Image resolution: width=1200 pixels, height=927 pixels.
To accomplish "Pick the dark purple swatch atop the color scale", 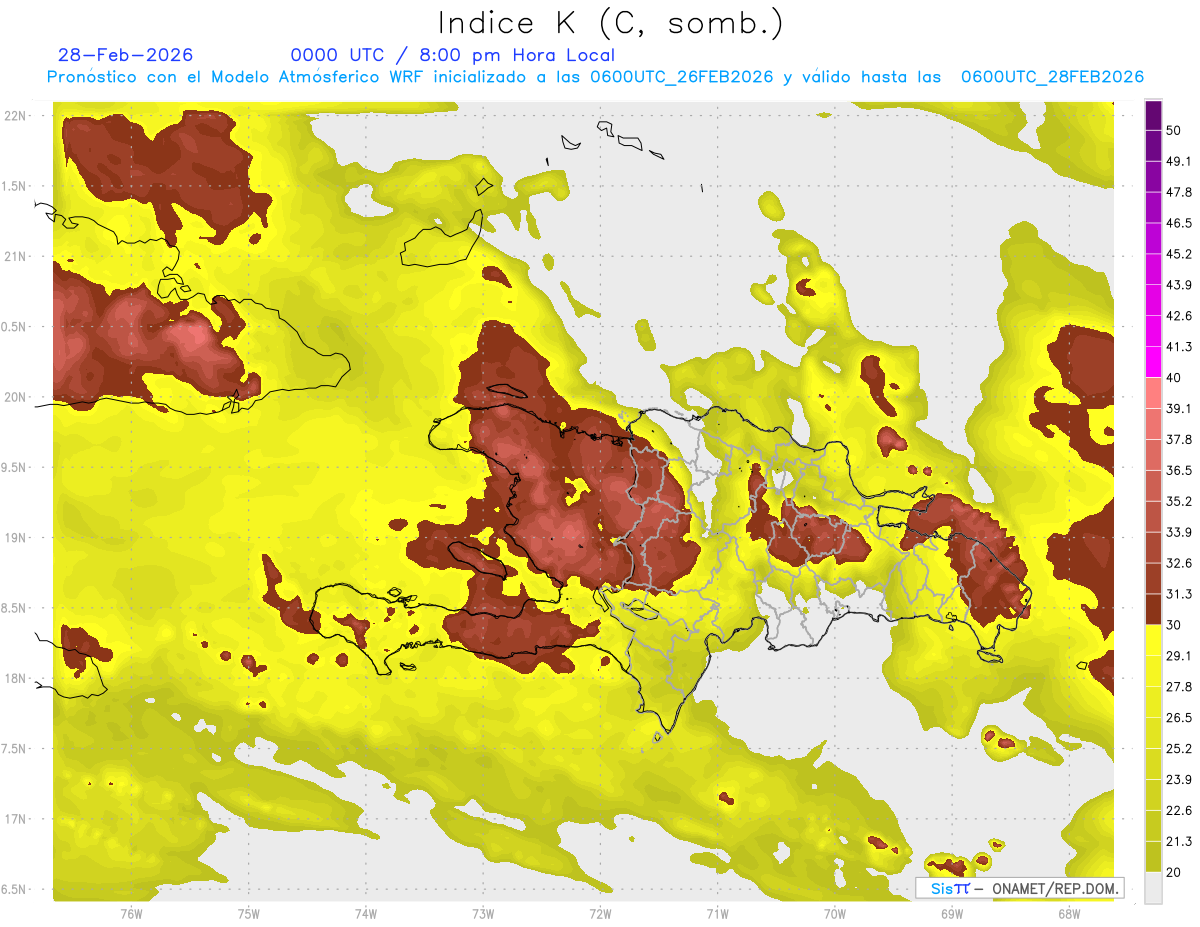I will click(x=1153, y=115).
